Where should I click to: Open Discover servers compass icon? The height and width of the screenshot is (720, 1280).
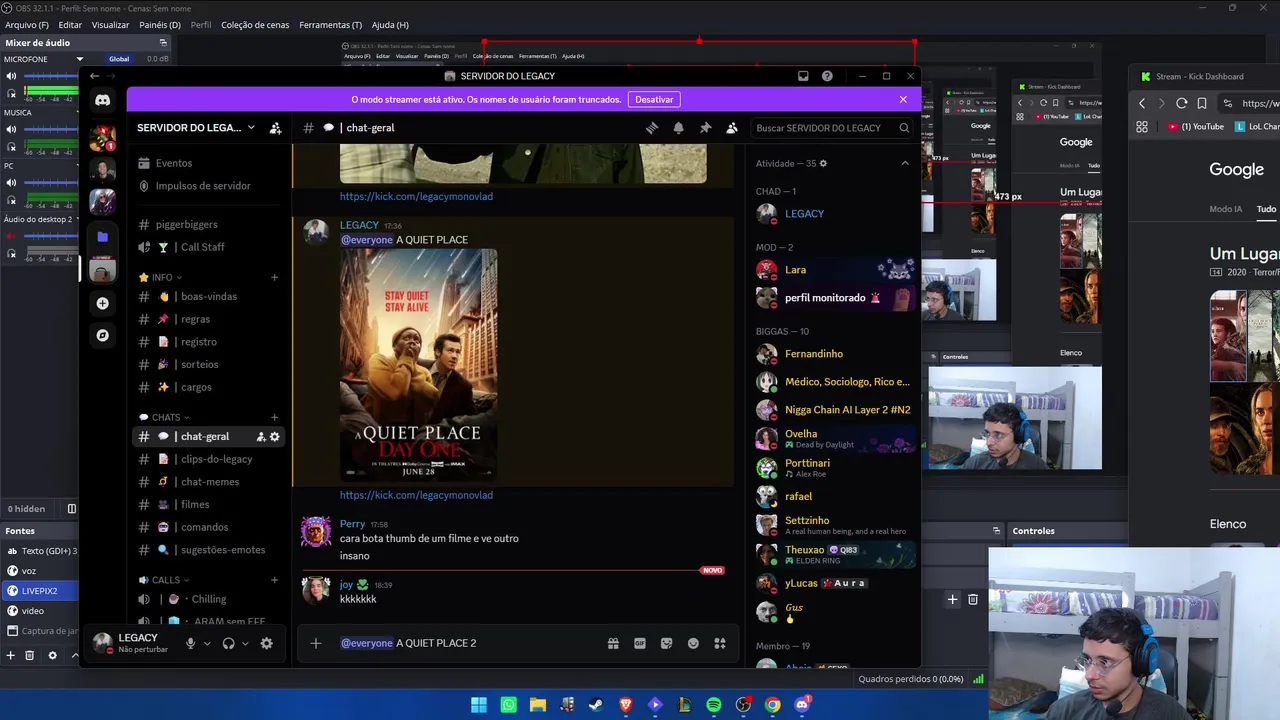coord(102,336)
